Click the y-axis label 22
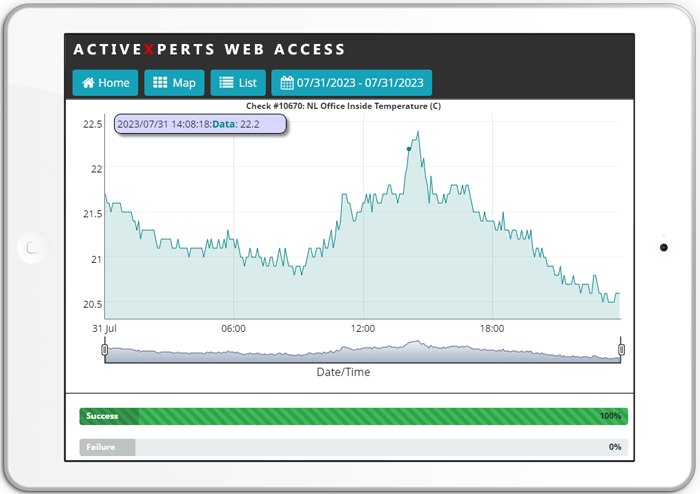This screenshot has width=700, height=494. tap(96, 169)
